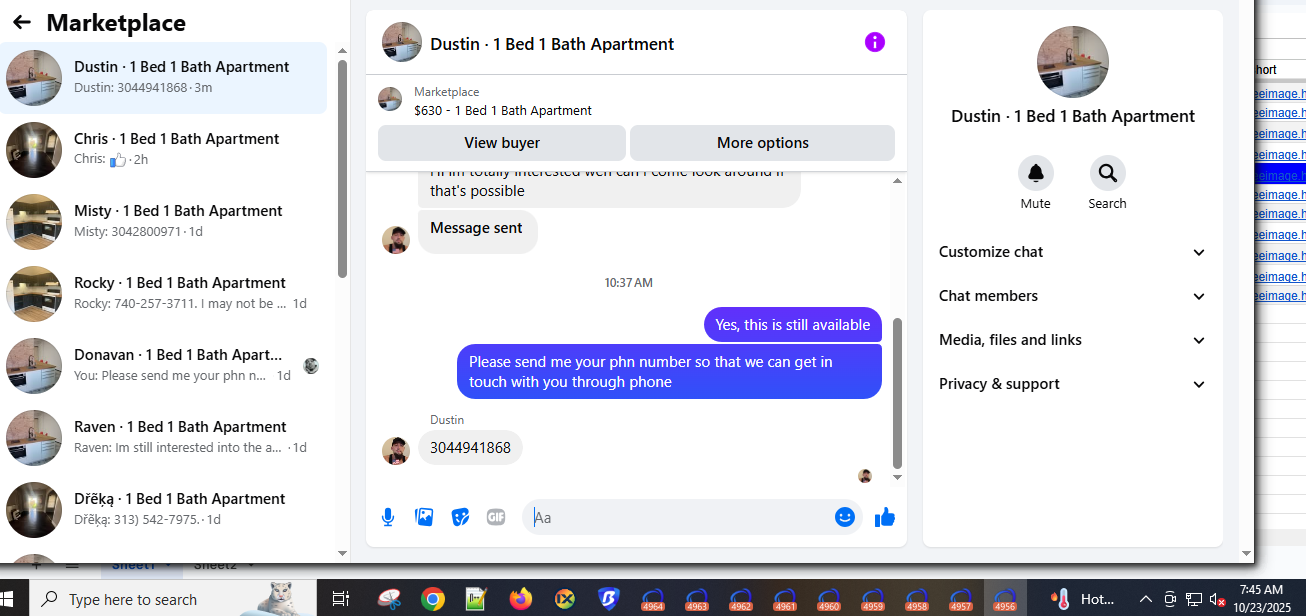Image resolution: width=1306 pixels, height=616 pixels.
Task: Open the emoji picker smiley
Action: (x=845, y=517)
